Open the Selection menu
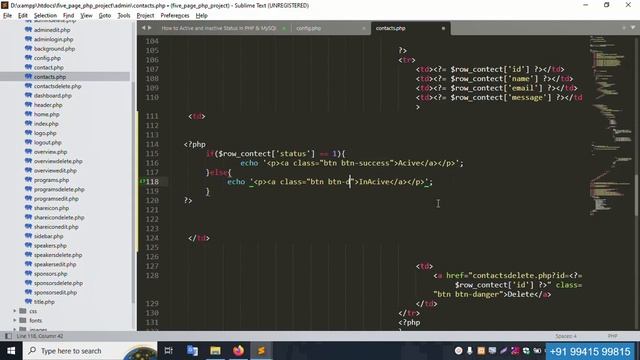Image resolution: width=640 pixels, height=360 pixels. tap(45, 16)
